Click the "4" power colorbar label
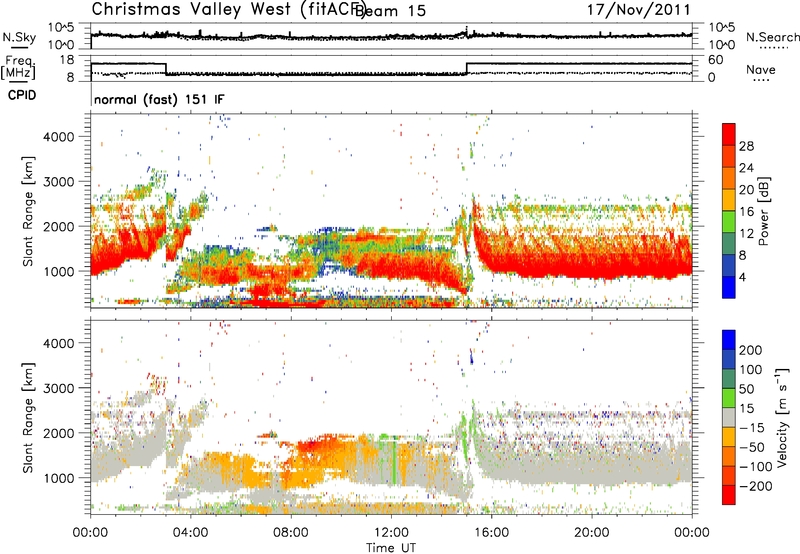This screenshot has width=800, height=554. [742, 277]
